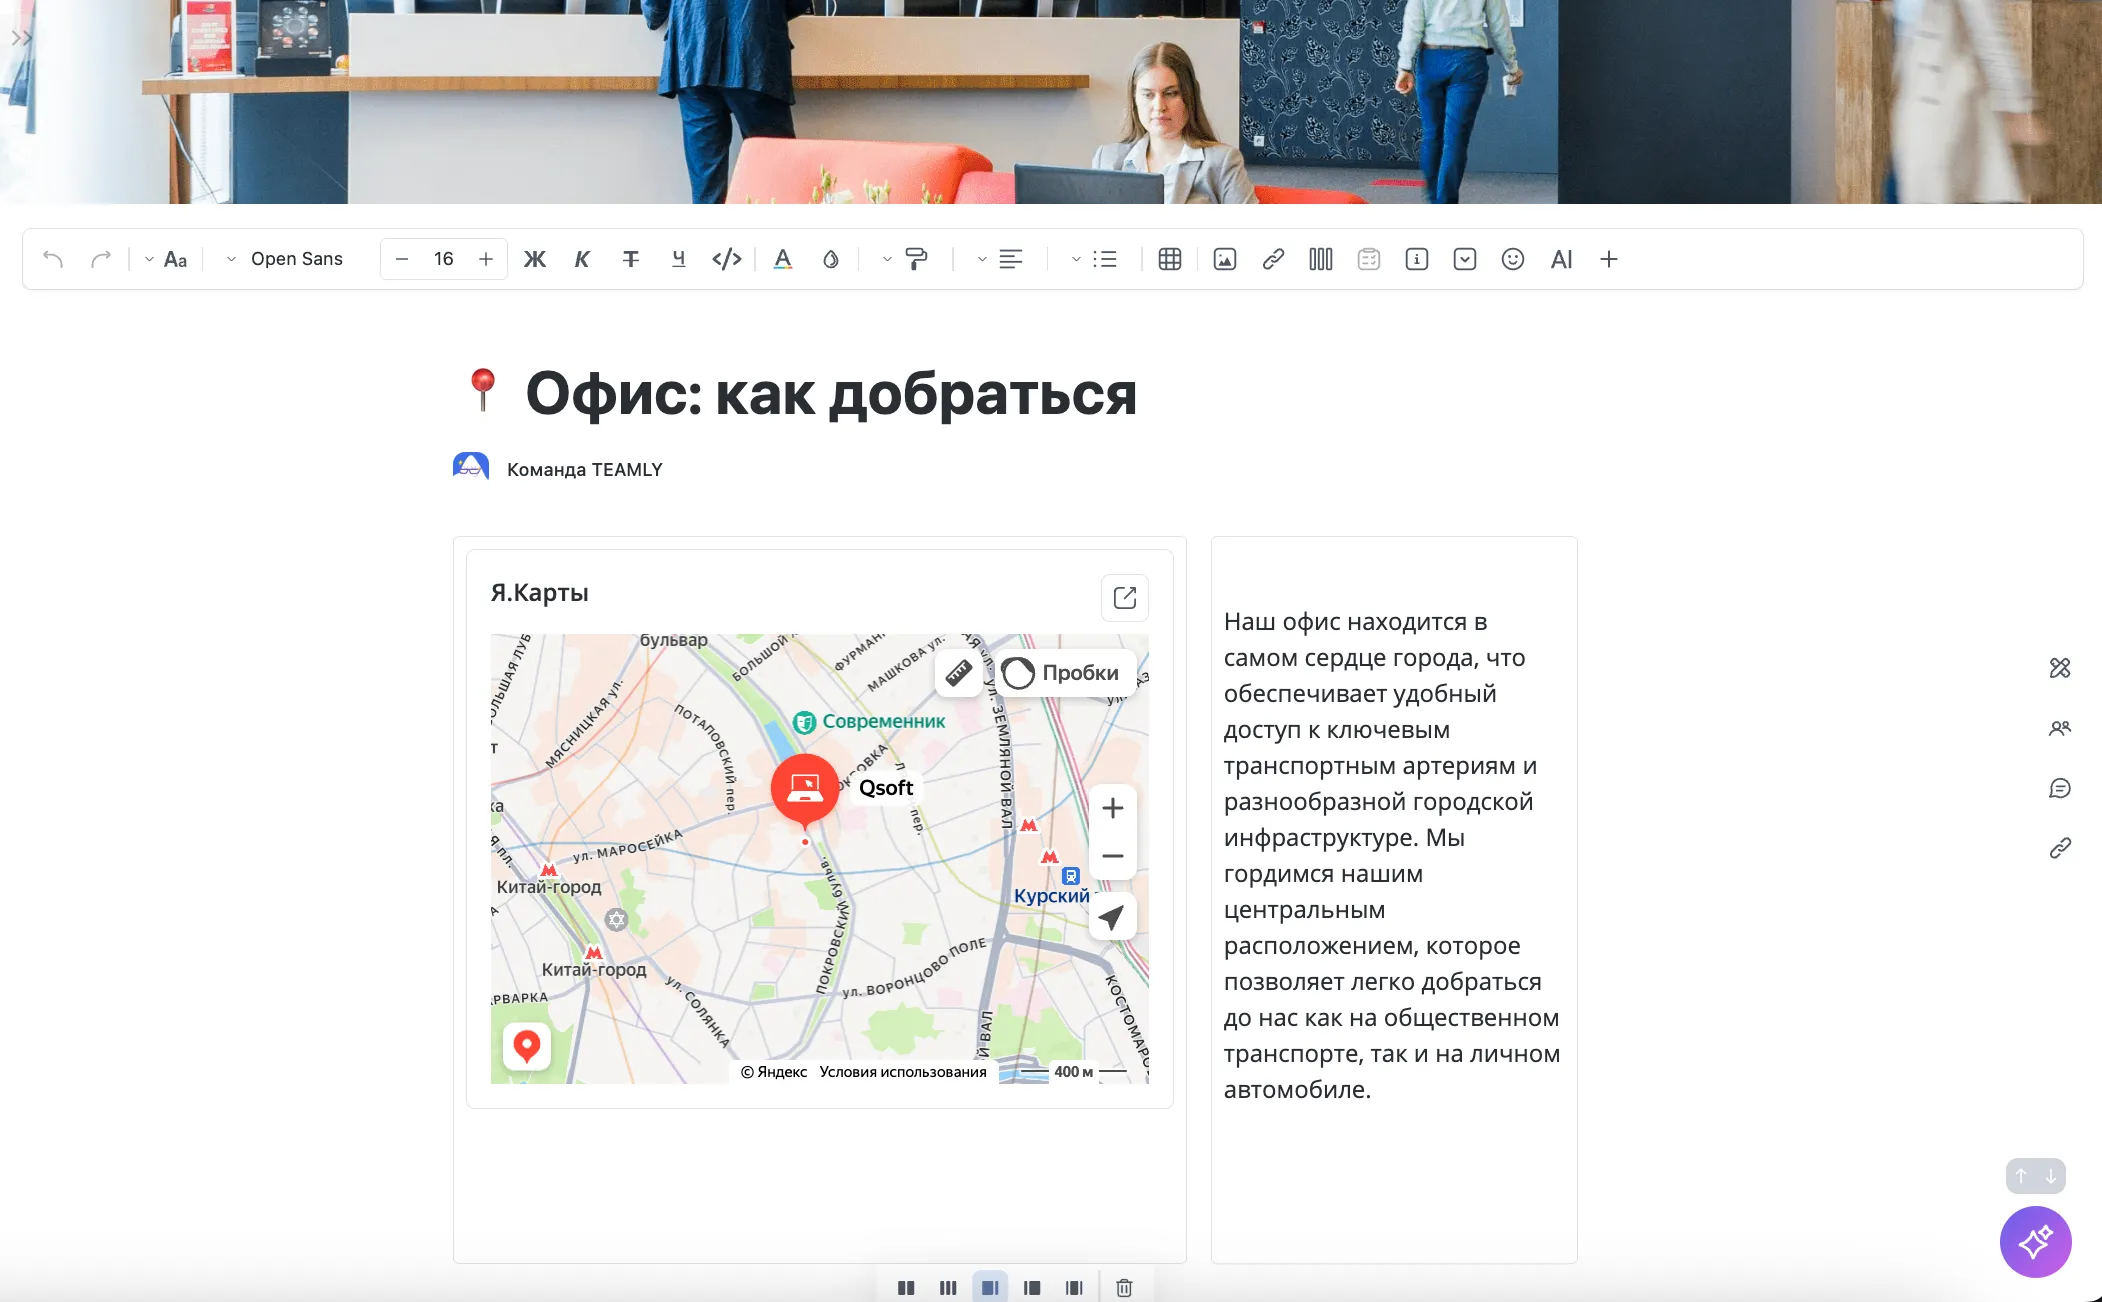
Task: Increase font size with plus stepper
Action: pyautogui.click(x=486, y=260)
